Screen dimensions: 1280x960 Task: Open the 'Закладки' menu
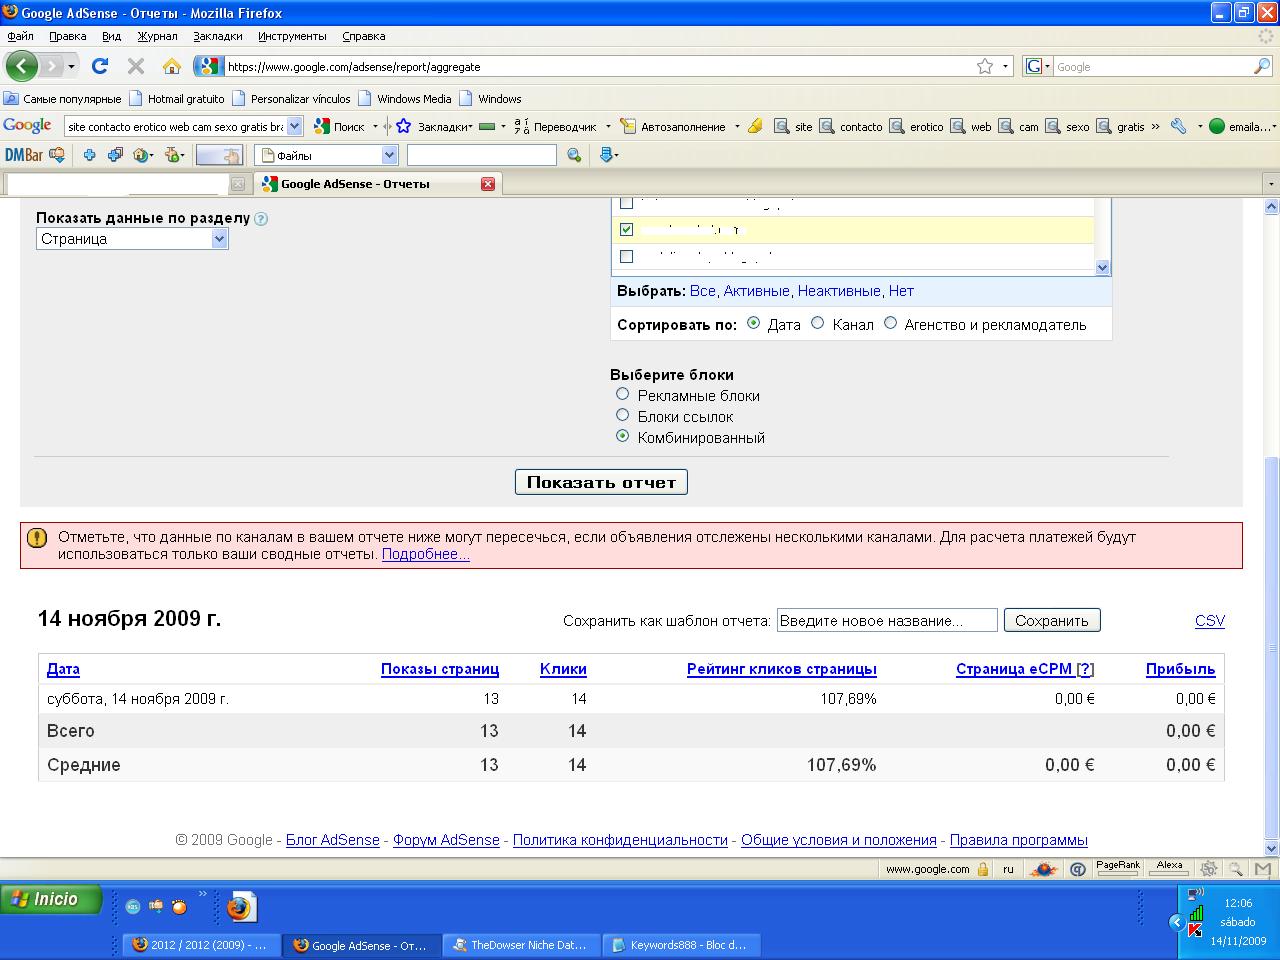[217, 36]
